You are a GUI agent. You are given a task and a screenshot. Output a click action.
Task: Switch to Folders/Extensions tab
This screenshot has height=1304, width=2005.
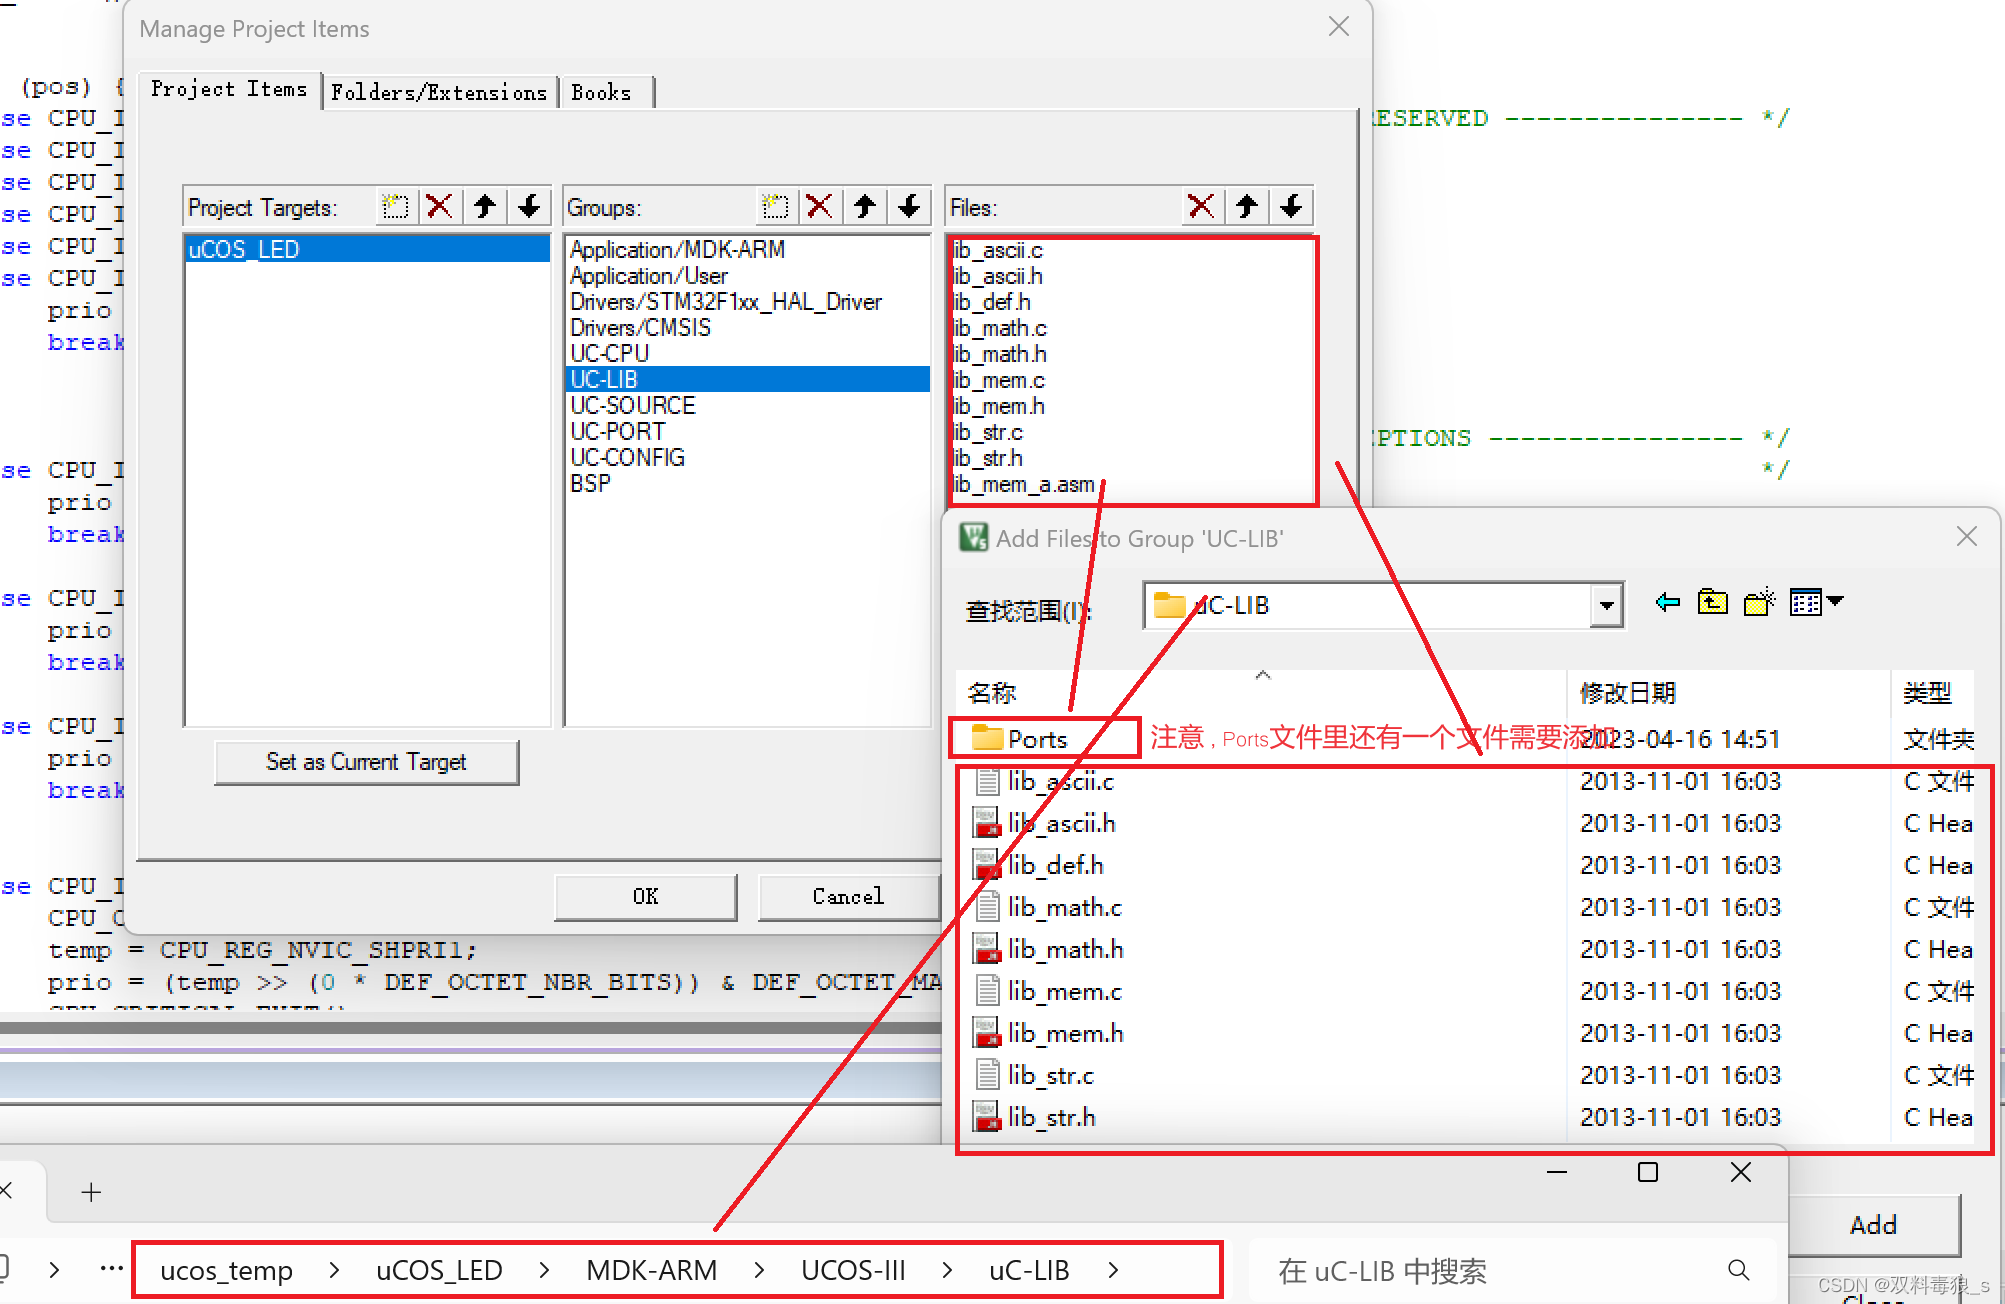(x=439, y=92)
